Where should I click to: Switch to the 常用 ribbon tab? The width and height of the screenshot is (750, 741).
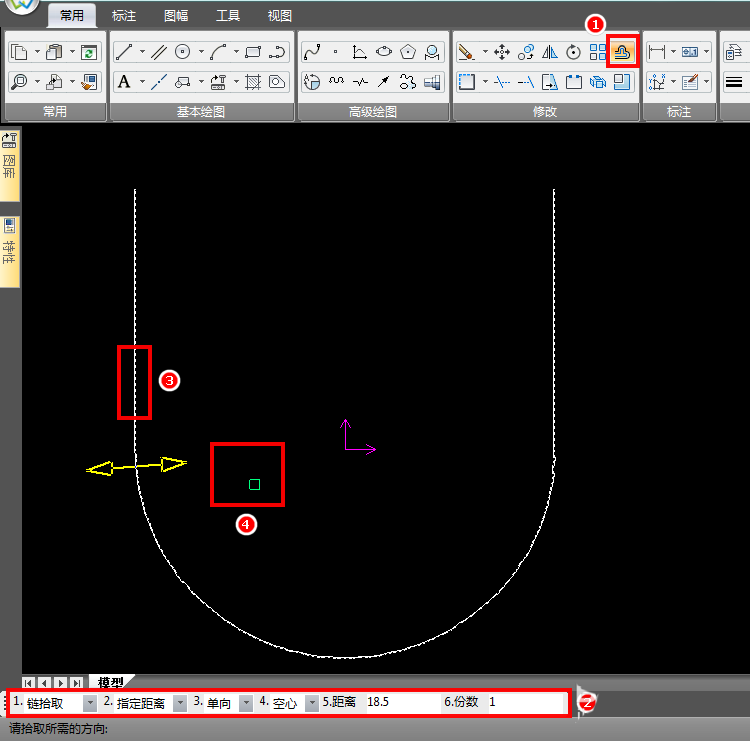coord(72,15)
